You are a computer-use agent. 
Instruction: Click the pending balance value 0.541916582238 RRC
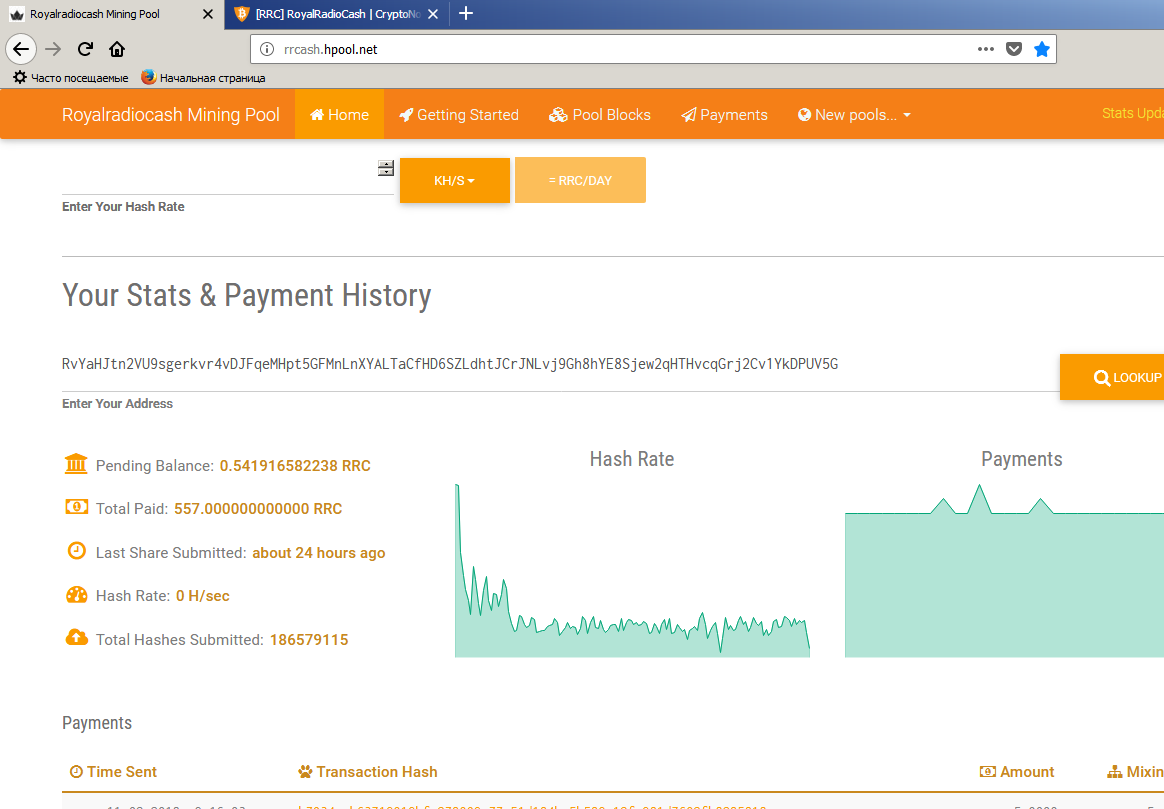point(295,466)
